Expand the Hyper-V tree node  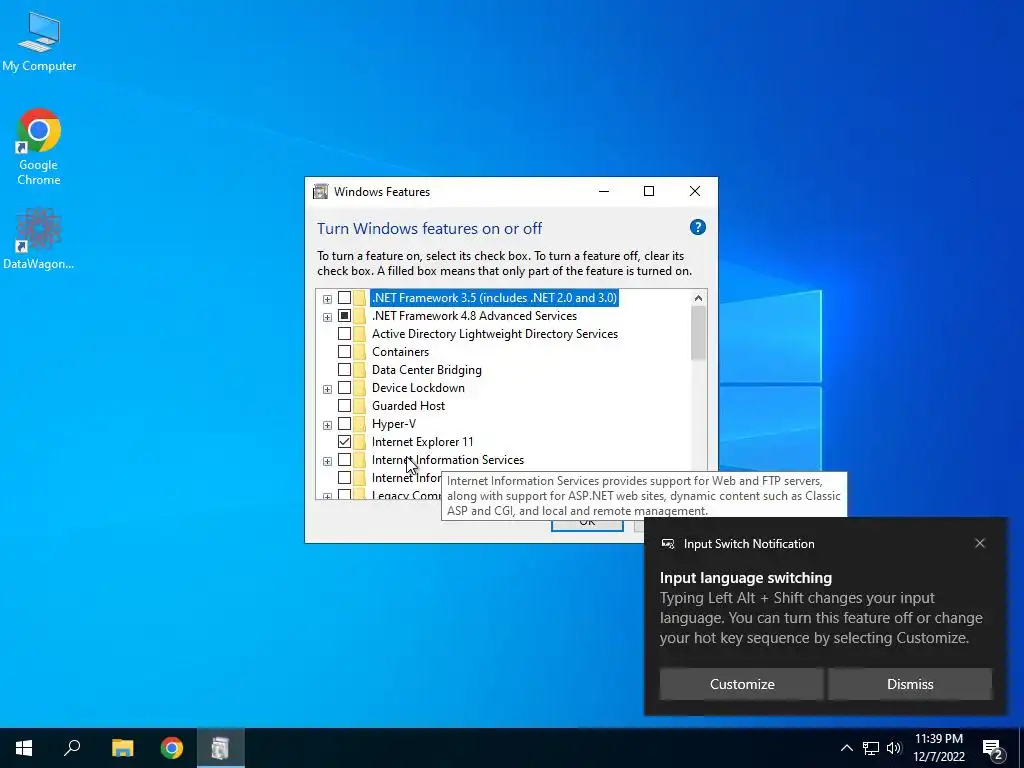point(327,425)
